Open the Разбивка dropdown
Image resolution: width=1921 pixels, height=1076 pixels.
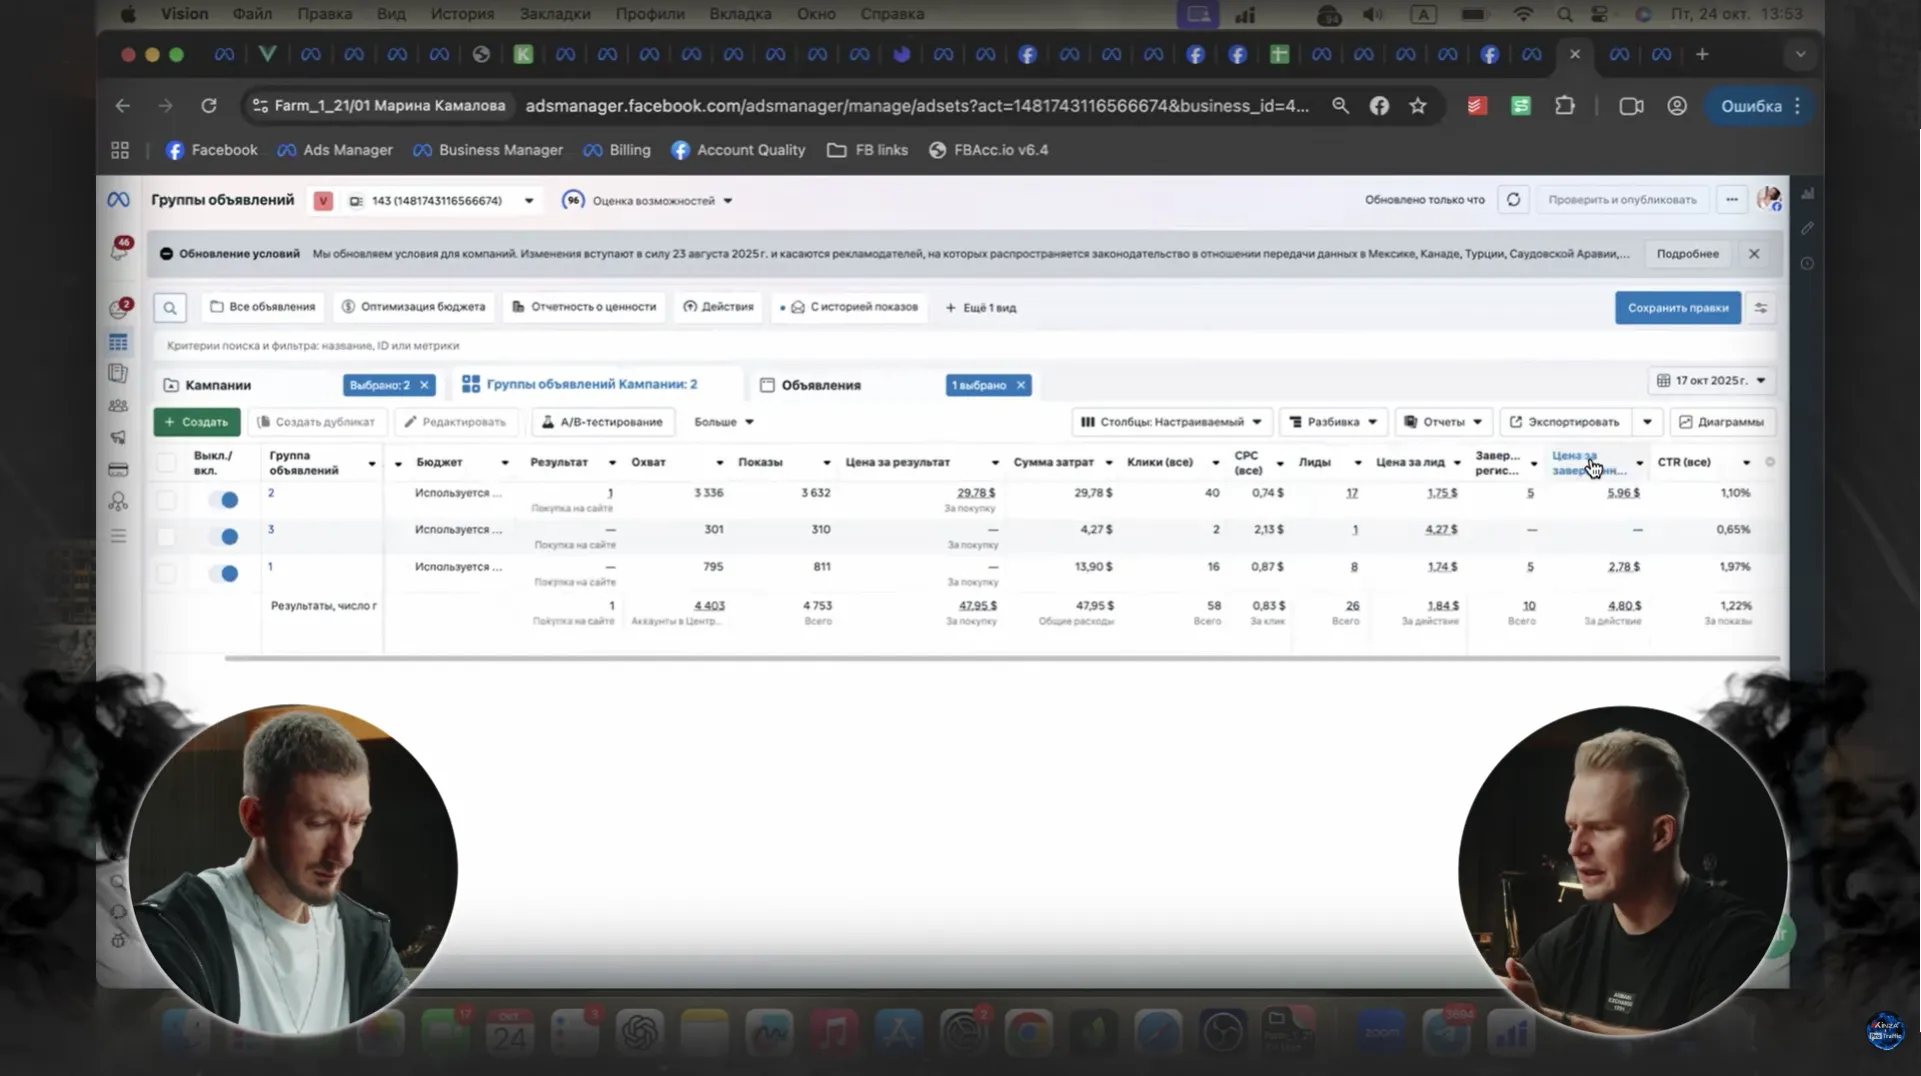(1333, 422)
